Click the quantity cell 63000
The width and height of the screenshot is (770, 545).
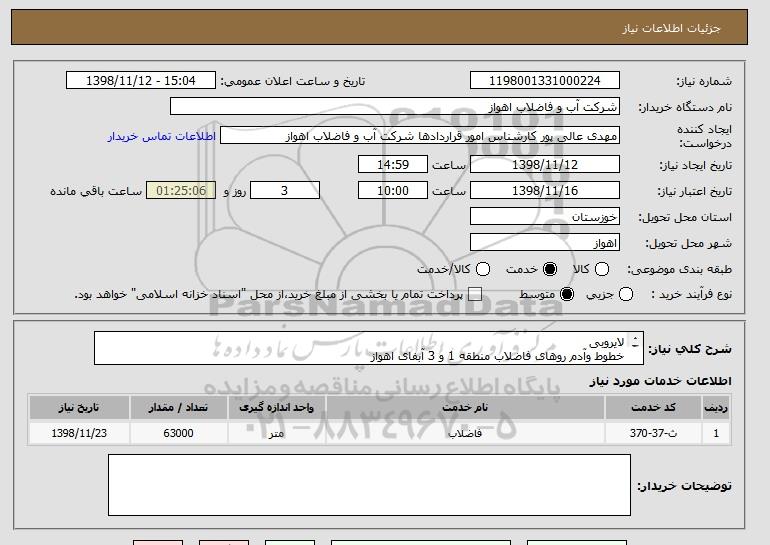178,433
